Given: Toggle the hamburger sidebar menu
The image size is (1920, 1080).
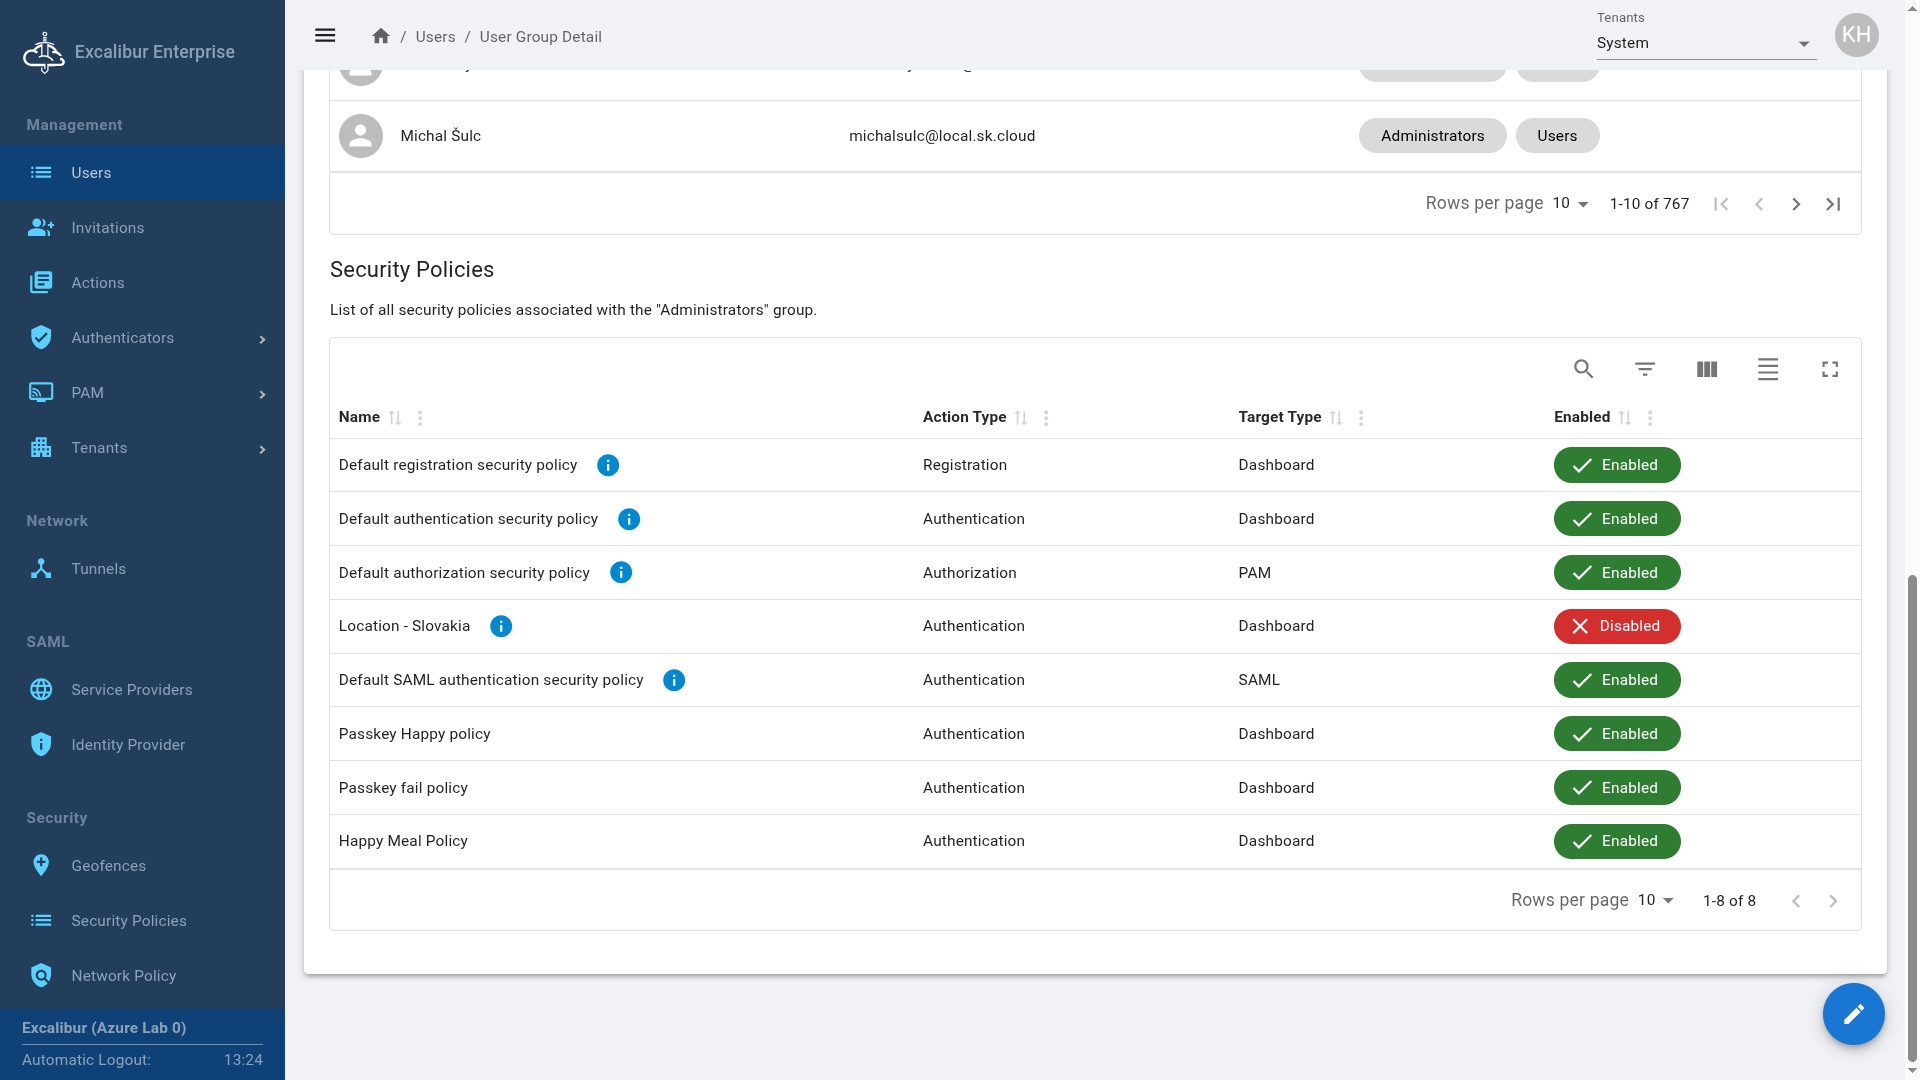Looking at the screenshot, I should (325, 36).
